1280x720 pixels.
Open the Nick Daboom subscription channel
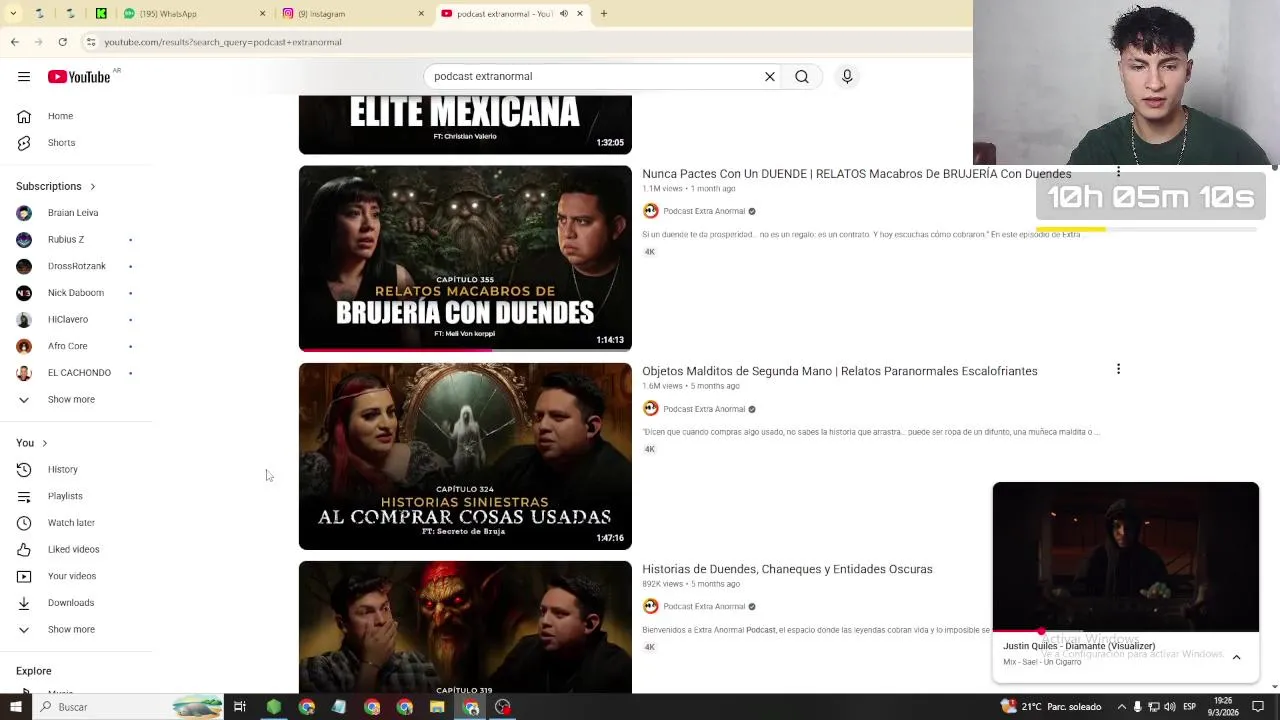click(76, 293)
